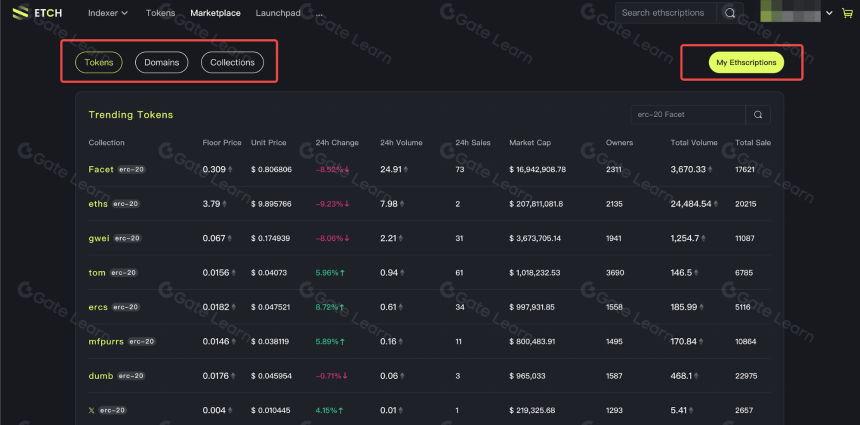The width and height of the screenshot is (860, 425).
Task: Click eths total volume 24,484.54
Action: click(691, 204)
